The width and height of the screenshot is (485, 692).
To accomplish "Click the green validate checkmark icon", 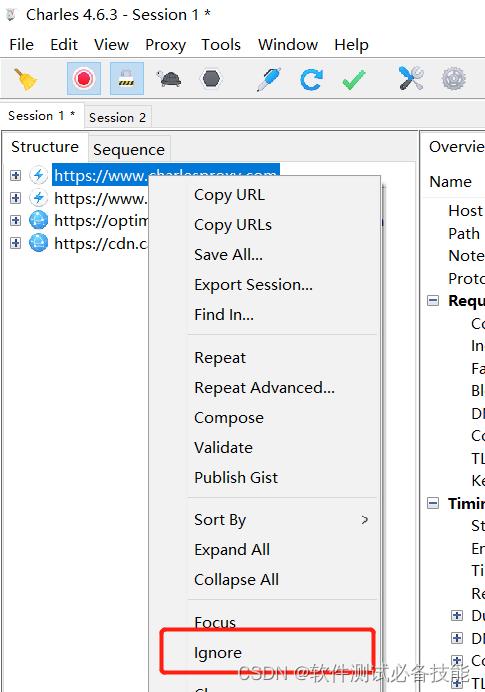I will click(x=354, y=79).
